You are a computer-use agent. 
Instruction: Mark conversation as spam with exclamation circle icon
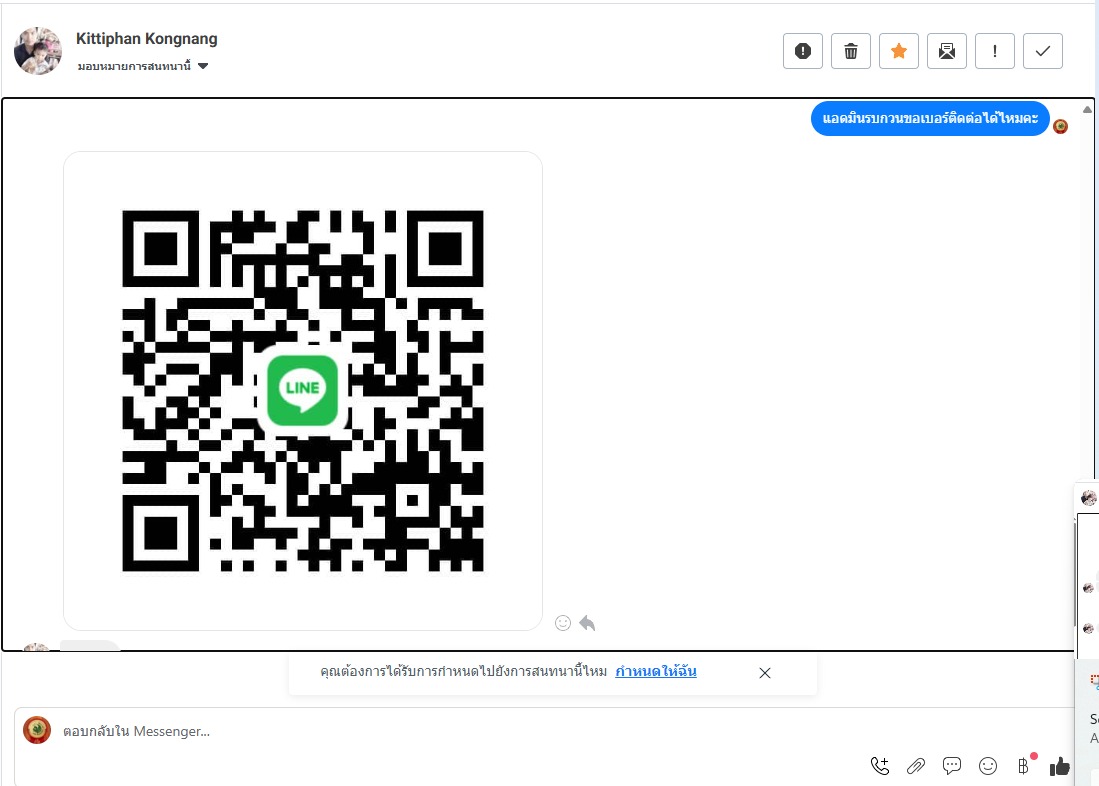pyautogui.click(x=803, y=50)
